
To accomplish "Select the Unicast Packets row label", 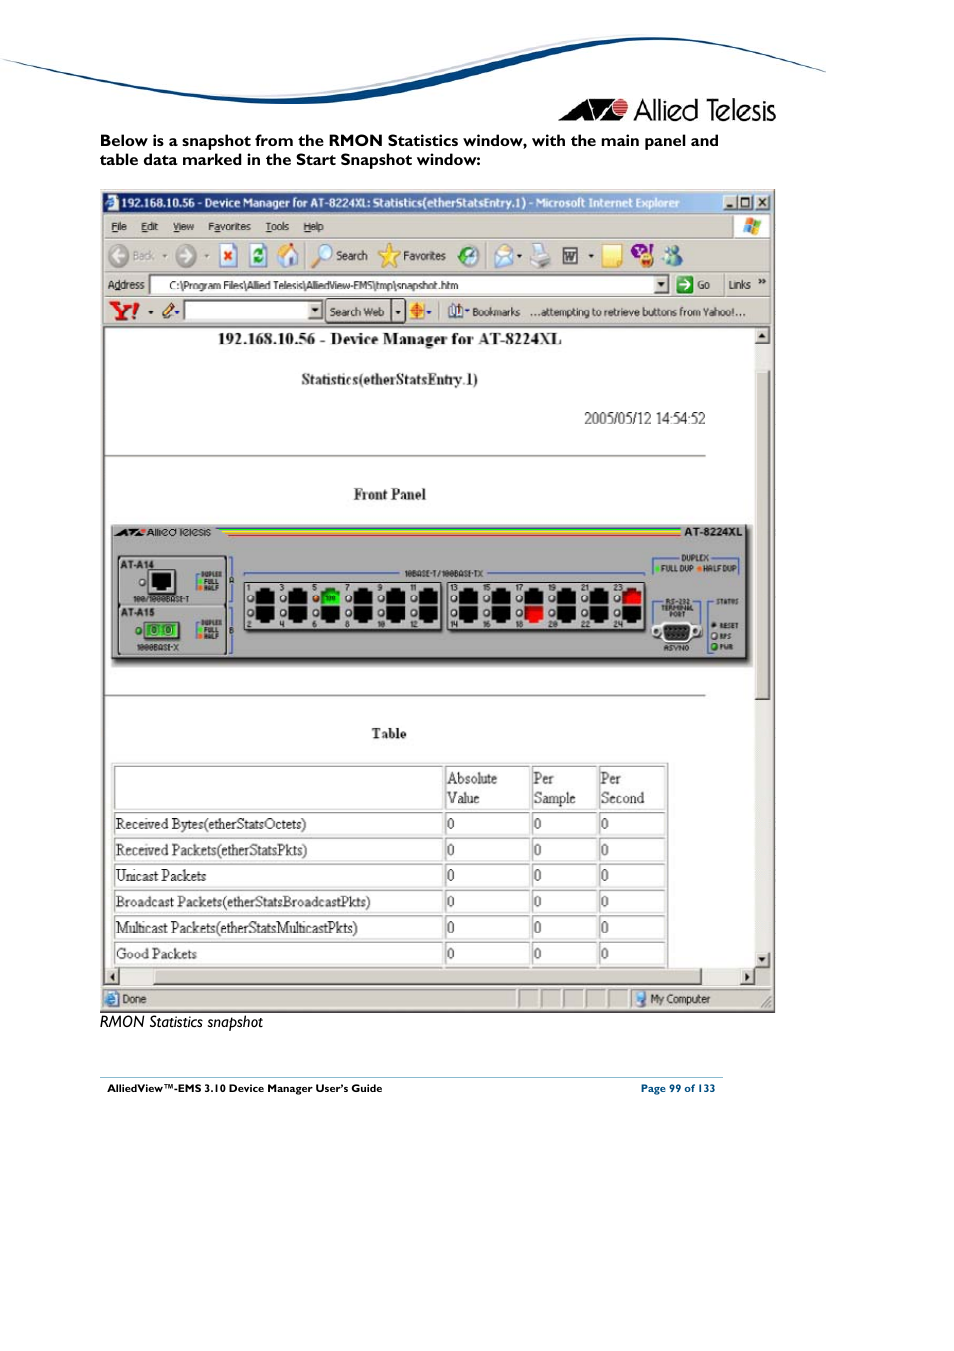I will (161, 876).
